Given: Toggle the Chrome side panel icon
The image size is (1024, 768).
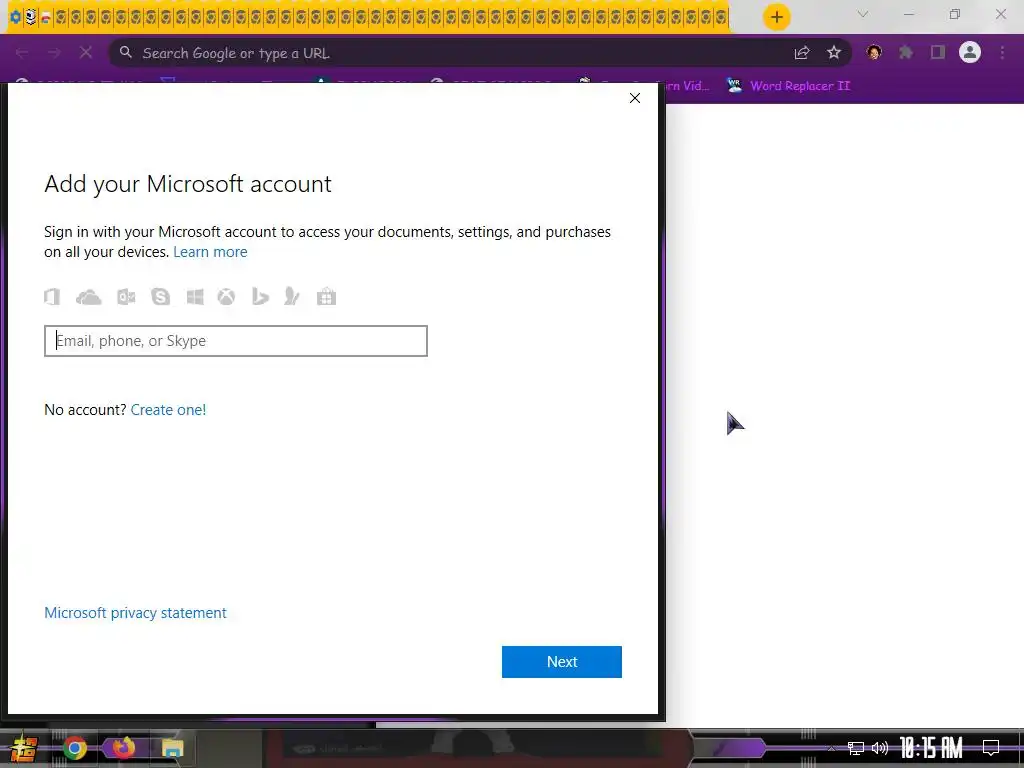Looking at the screenshot, I should pos(938,53).
